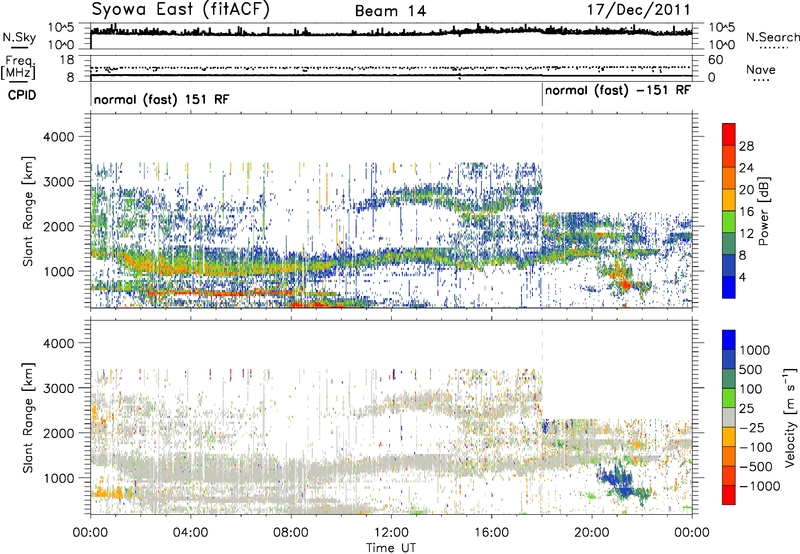Viewport: 800px width, 554px height.
Task: Click 'Slant Range [km]' label of velocity panel
Action: tap(28, 417)
